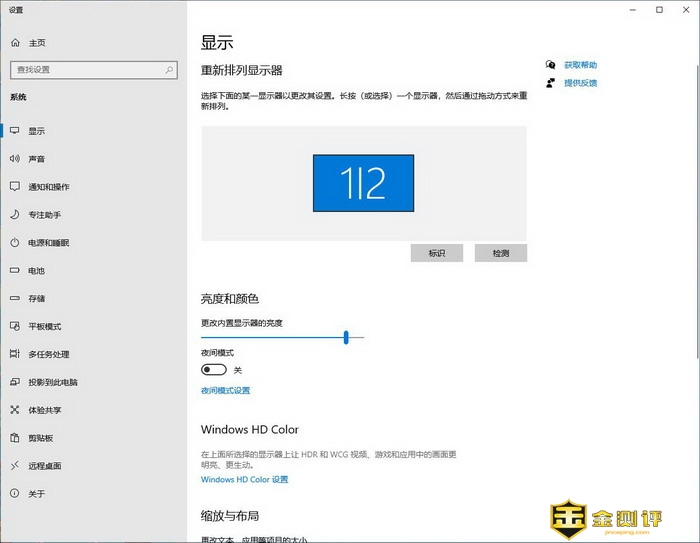
Task: Click the brightness slider handle
Action: point(346,337)
